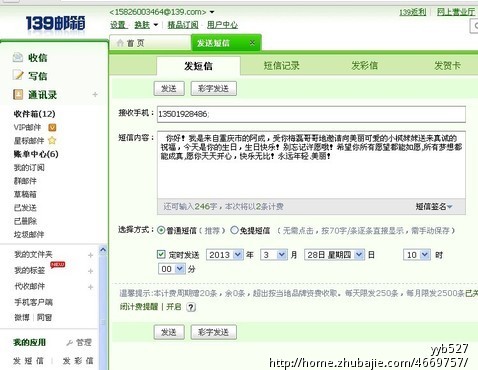Open 账单中心(6) folder
Screen dimensions: 478x370
[x=36, y=154]
